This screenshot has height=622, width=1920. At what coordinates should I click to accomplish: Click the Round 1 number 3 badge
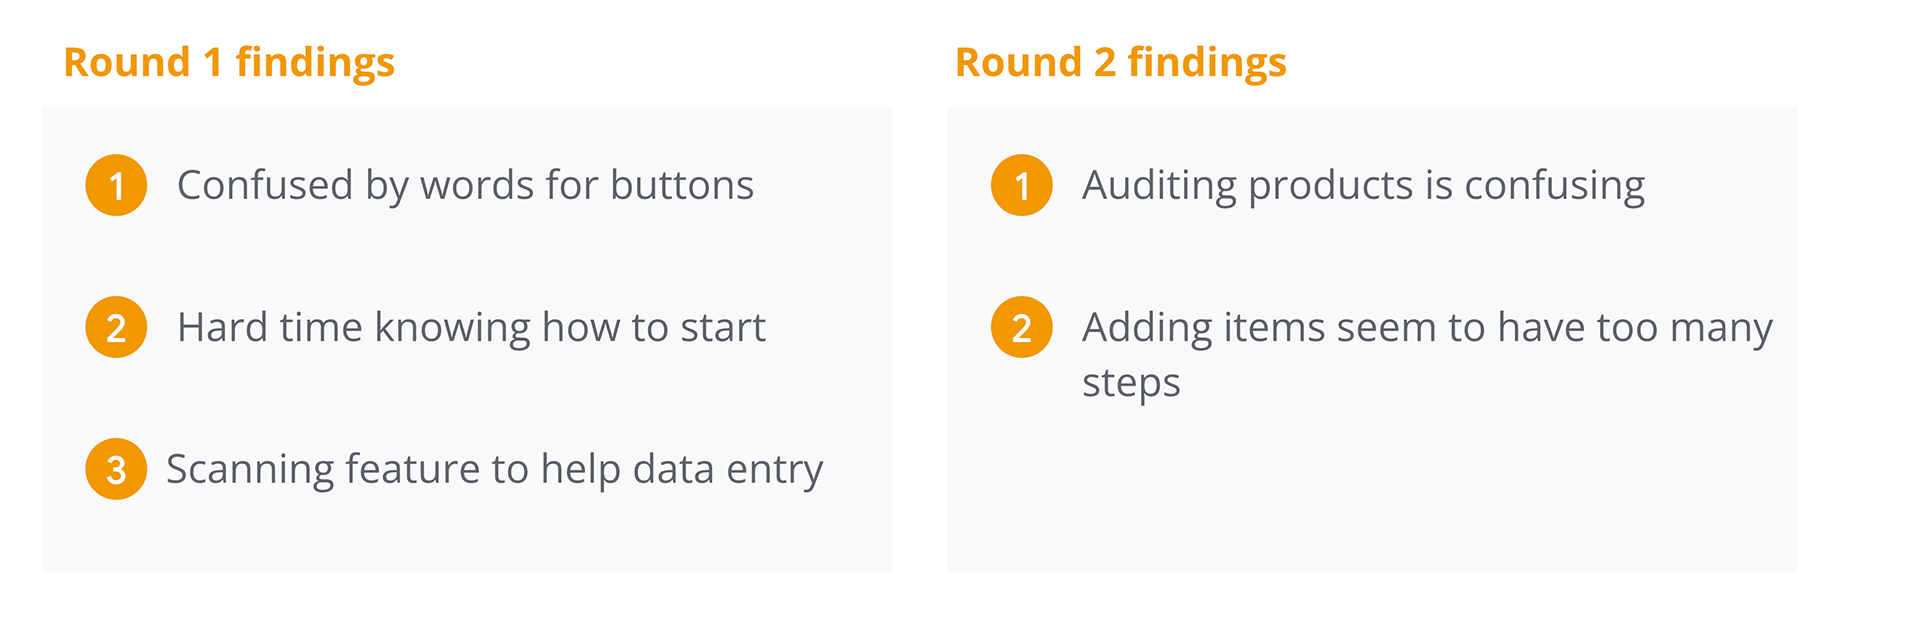point(116,469)
